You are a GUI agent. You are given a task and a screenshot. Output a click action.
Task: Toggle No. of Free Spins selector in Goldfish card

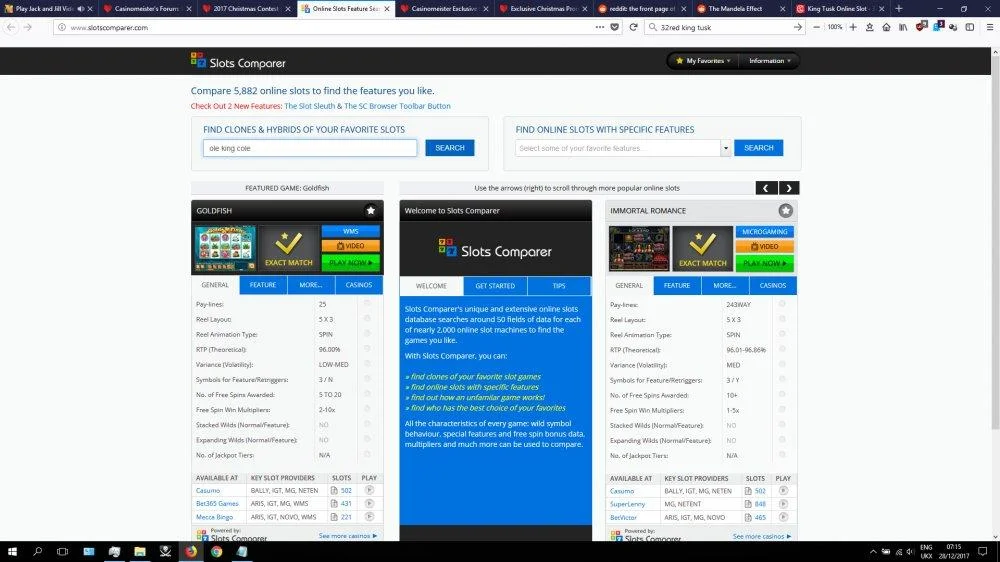tap(367, 394)
